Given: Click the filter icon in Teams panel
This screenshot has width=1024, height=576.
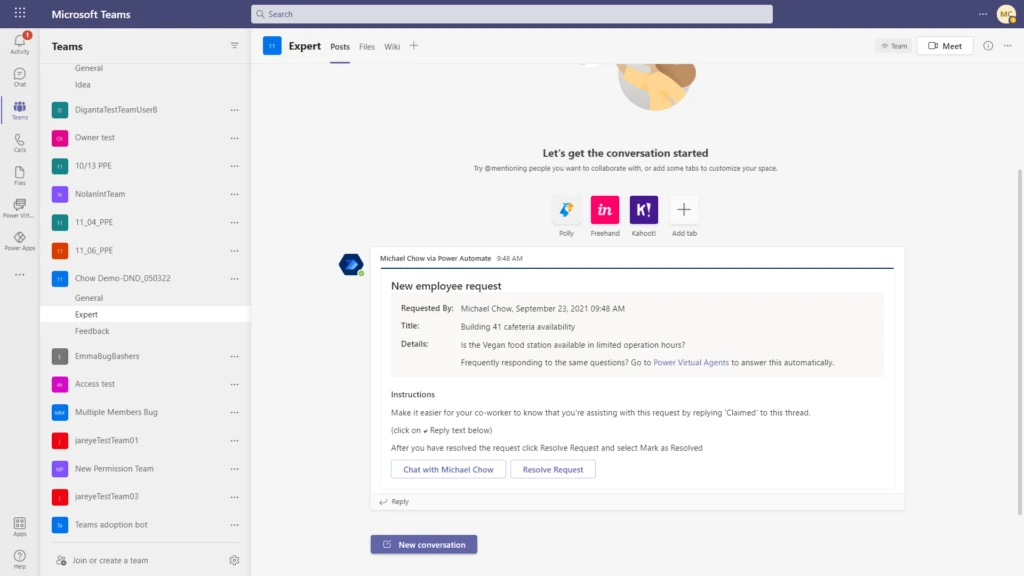Looking at the screenshot, I should point(234,46).
